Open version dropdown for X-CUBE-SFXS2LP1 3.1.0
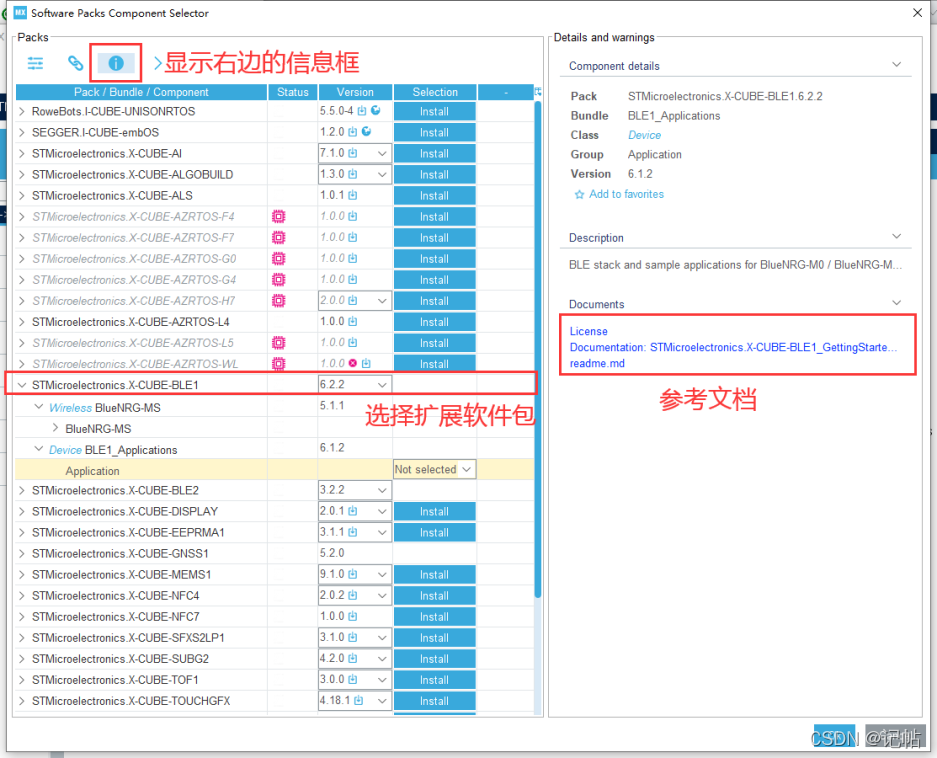This screenshot has height=758, width=937. click(x=382, y=638)
